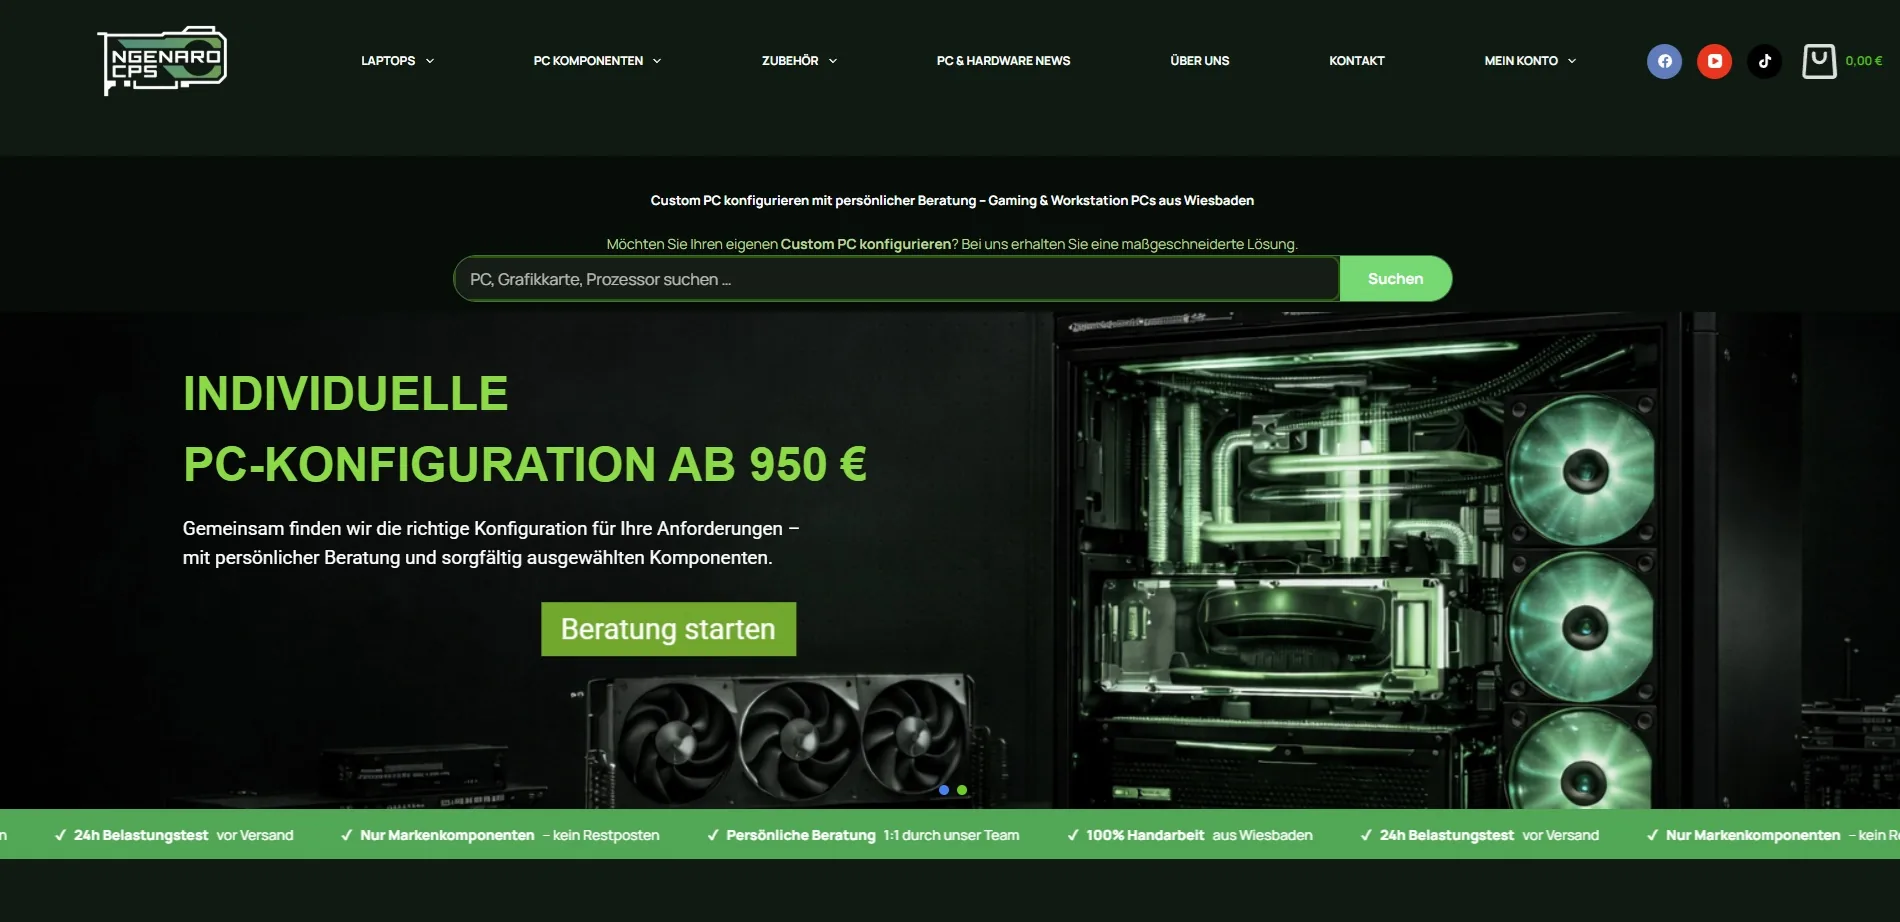
Task: Expand the PC Komponenten menu chevron
Action: point(657,61)
